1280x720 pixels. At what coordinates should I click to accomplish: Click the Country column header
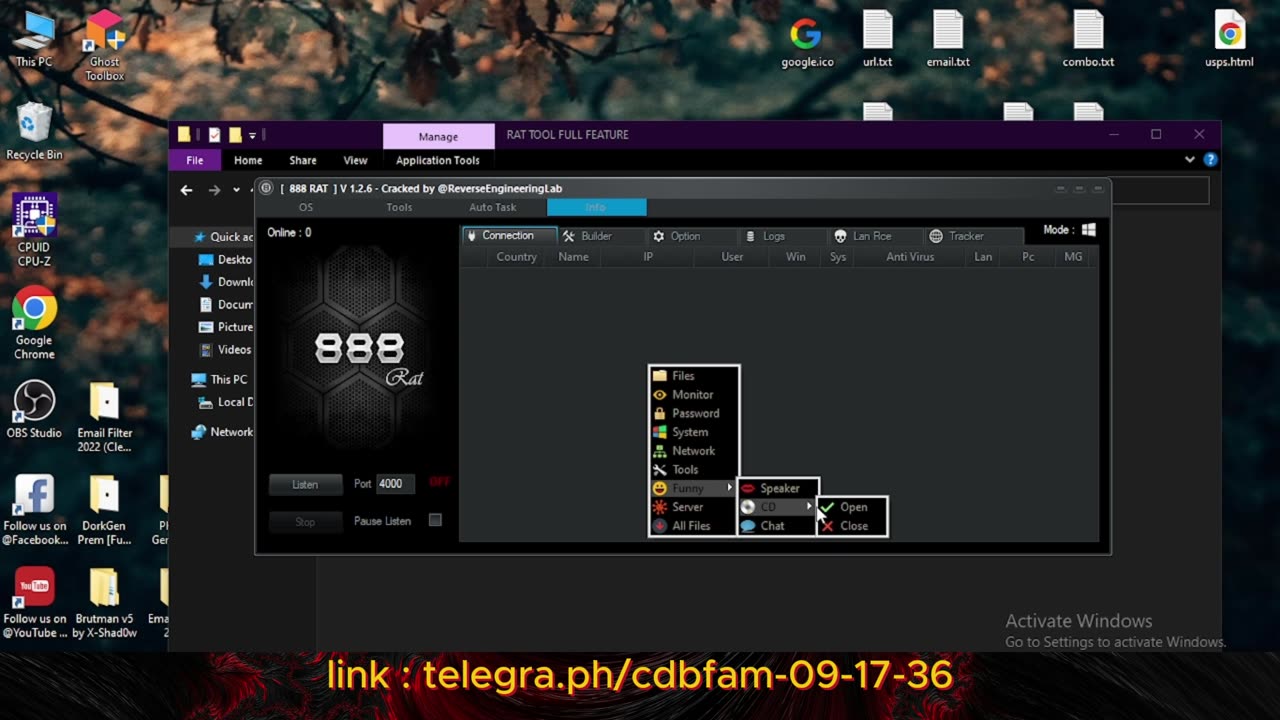point(517,257)
